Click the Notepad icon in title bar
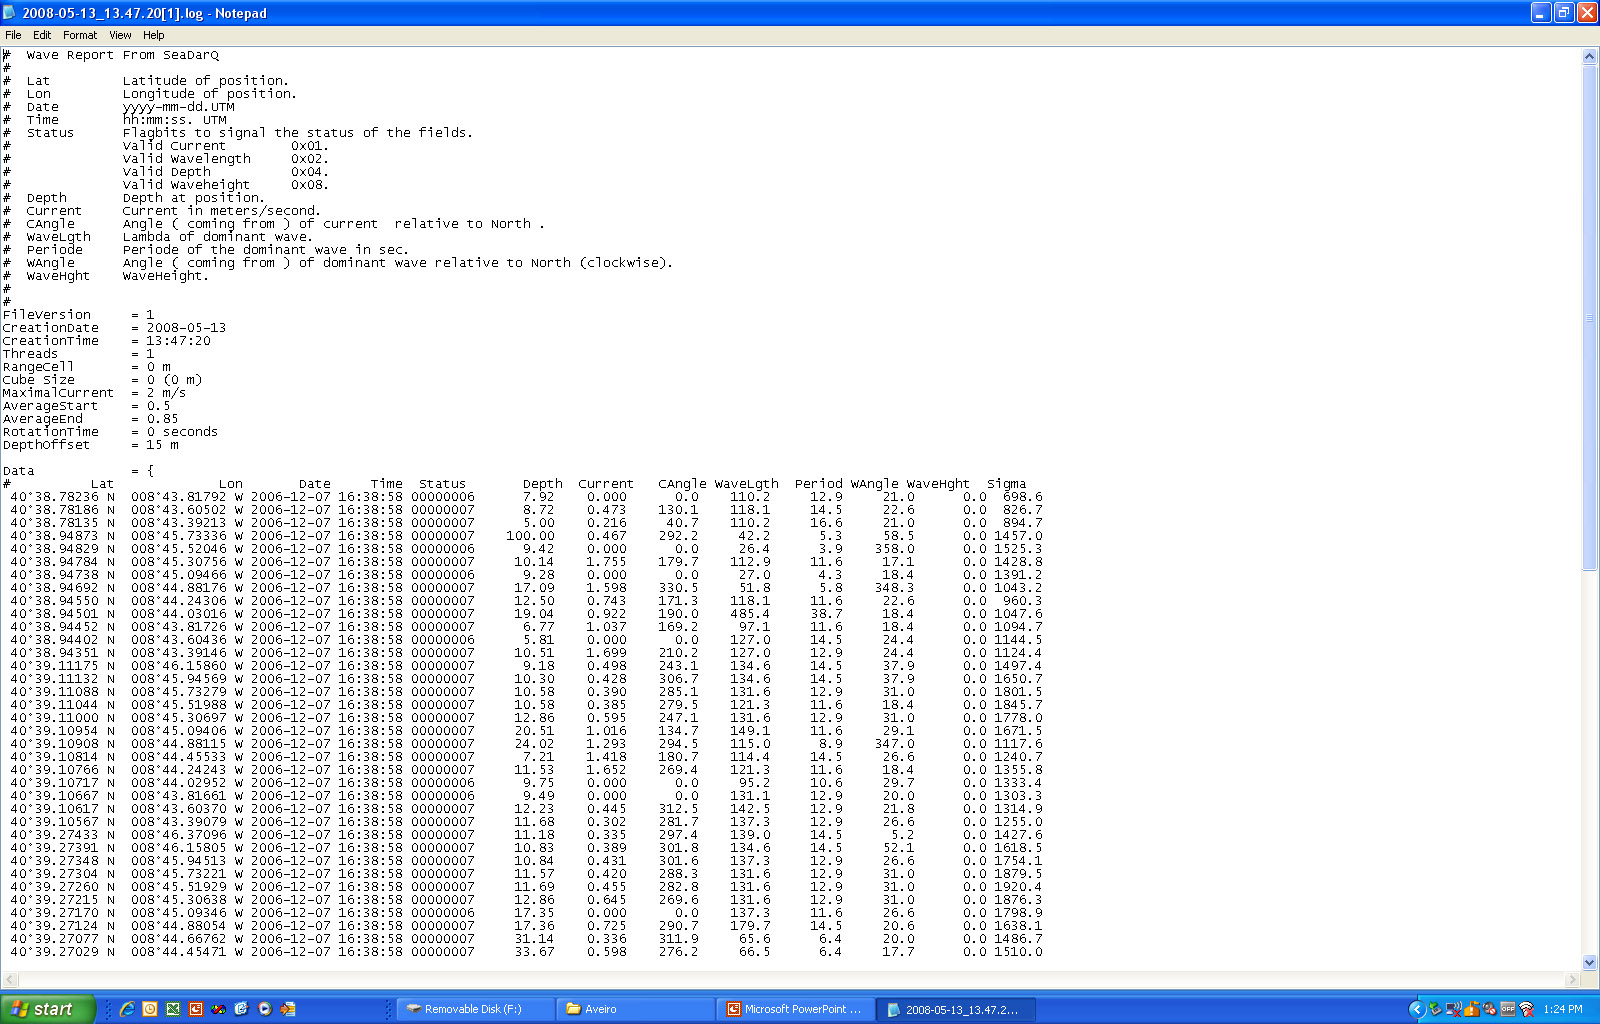The width and height of the screenshot is (1600, 1024). (10, 13)
